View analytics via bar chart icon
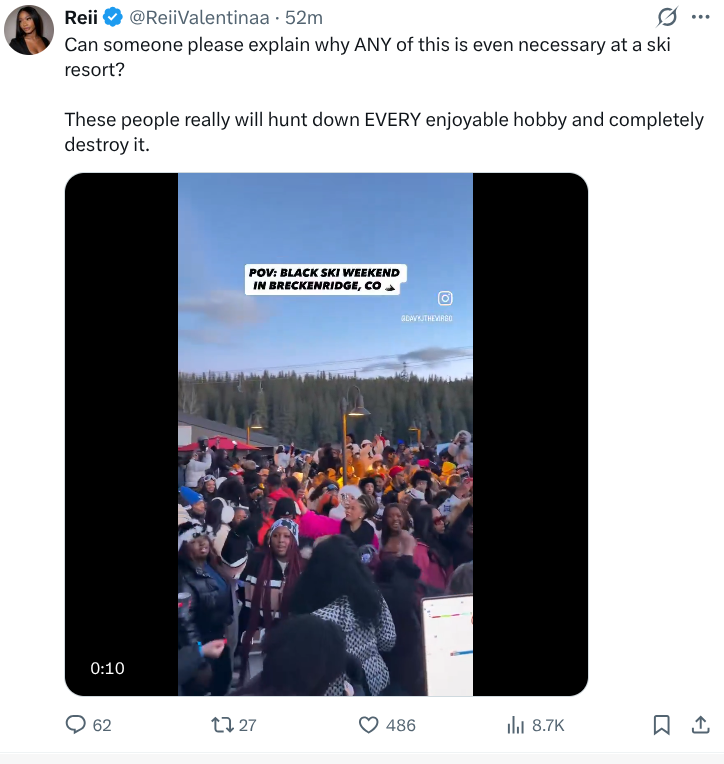Viewport: 724px width, 764px height. [x=515, y=725]
